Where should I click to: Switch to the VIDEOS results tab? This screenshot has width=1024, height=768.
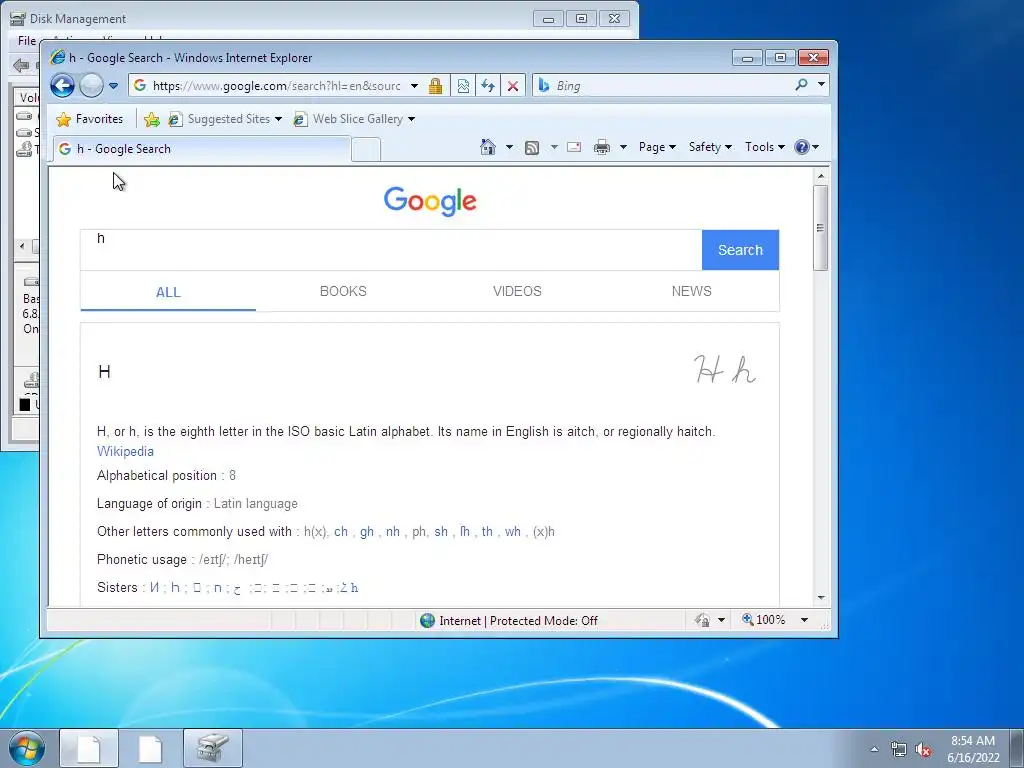pos(517,291)
